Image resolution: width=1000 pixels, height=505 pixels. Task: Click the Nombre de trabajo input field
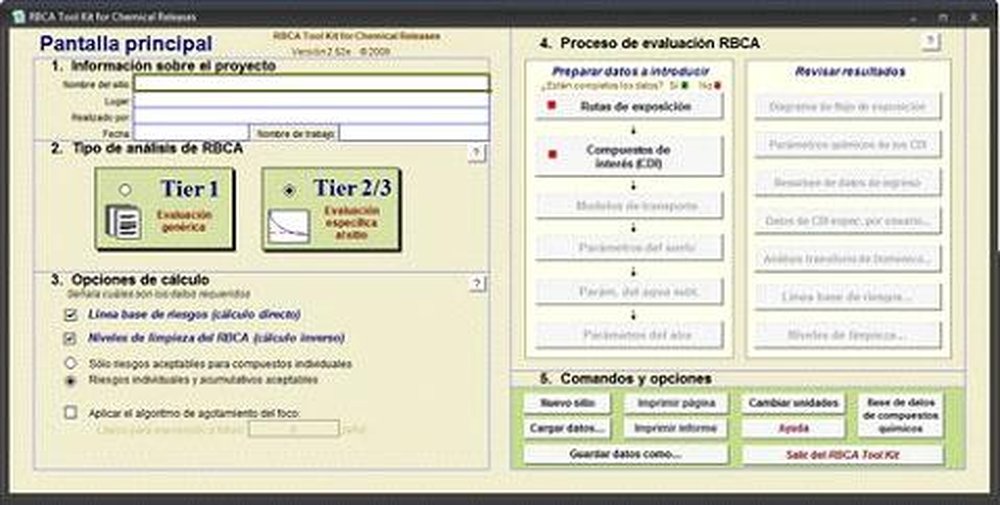pos(415,133)
